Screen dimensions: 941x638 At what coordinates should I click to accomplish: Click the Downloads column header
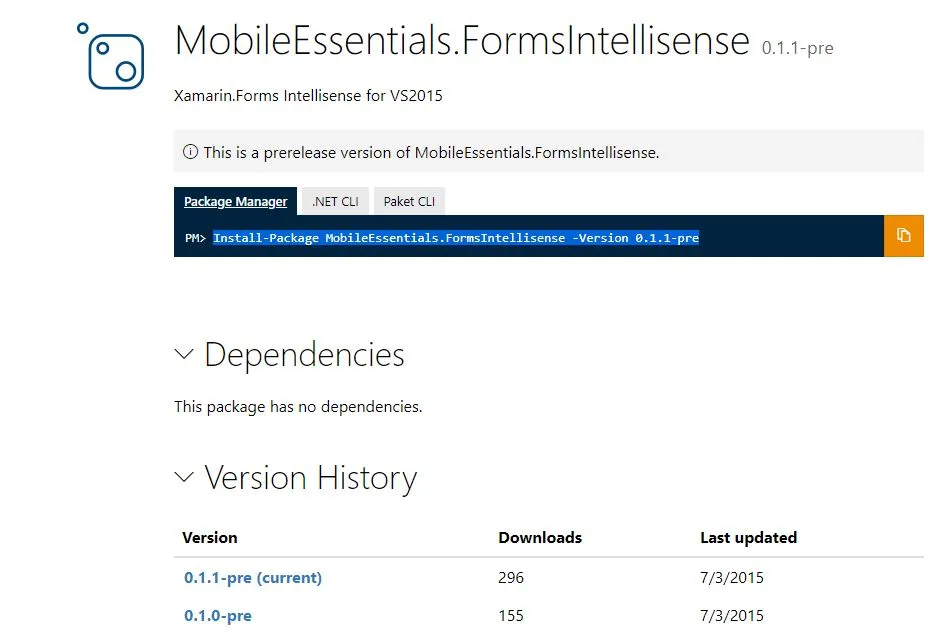pyautogui.click(x=540, y=538)
